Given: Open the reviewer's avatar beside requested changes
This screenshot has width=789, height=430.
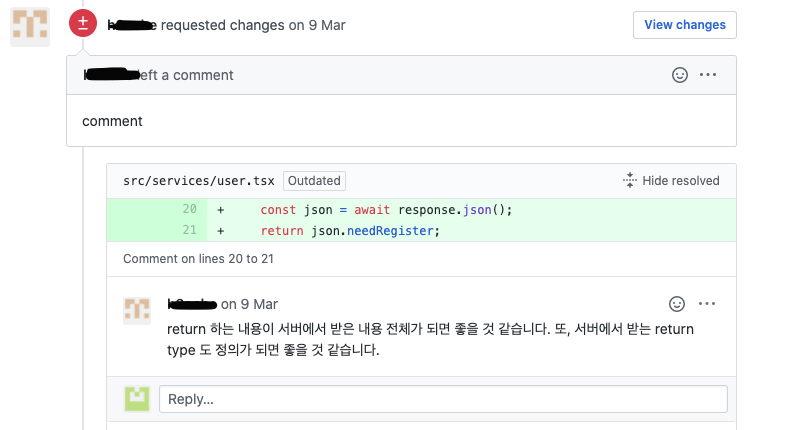Looking at the screenshot, I should pyautogui.click(x=30, y=26).
